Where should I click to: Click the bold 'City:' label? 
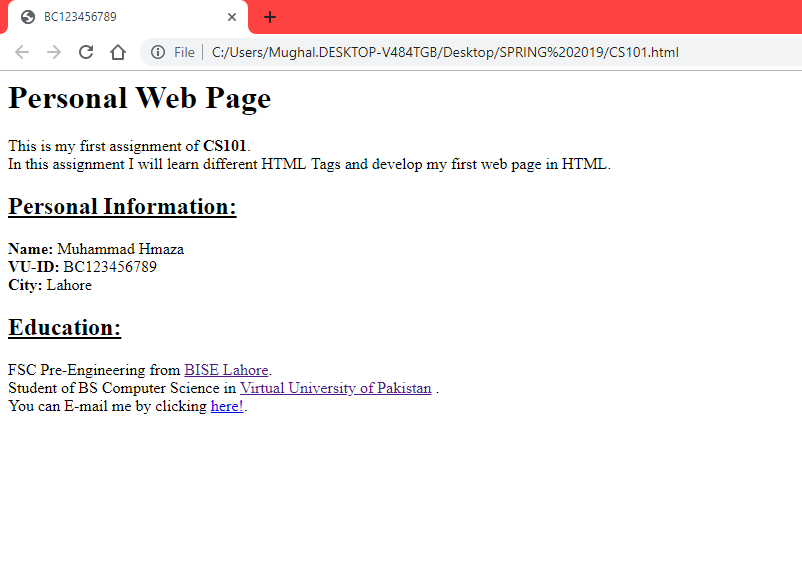coord(25,285)
